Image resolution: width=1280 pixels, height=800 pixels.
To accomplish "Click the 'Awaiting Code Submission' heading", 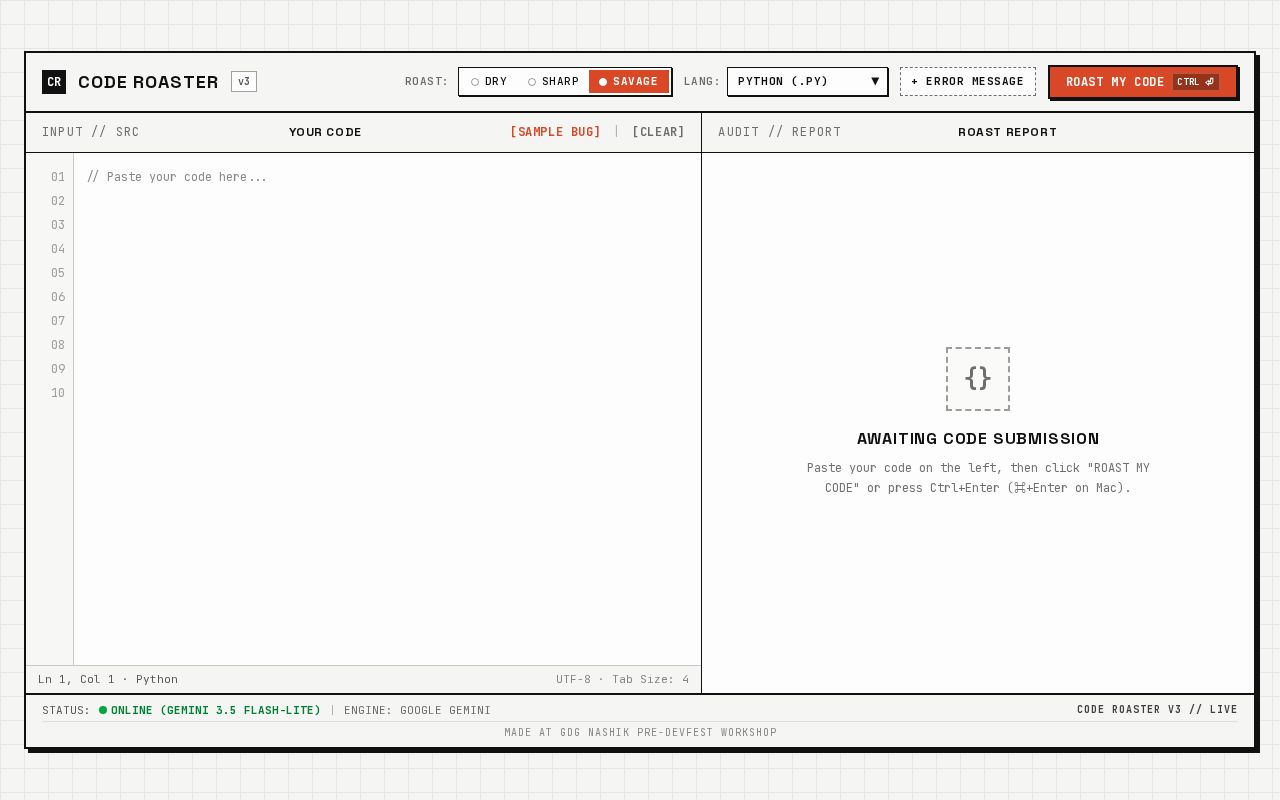I will [978, 439].
